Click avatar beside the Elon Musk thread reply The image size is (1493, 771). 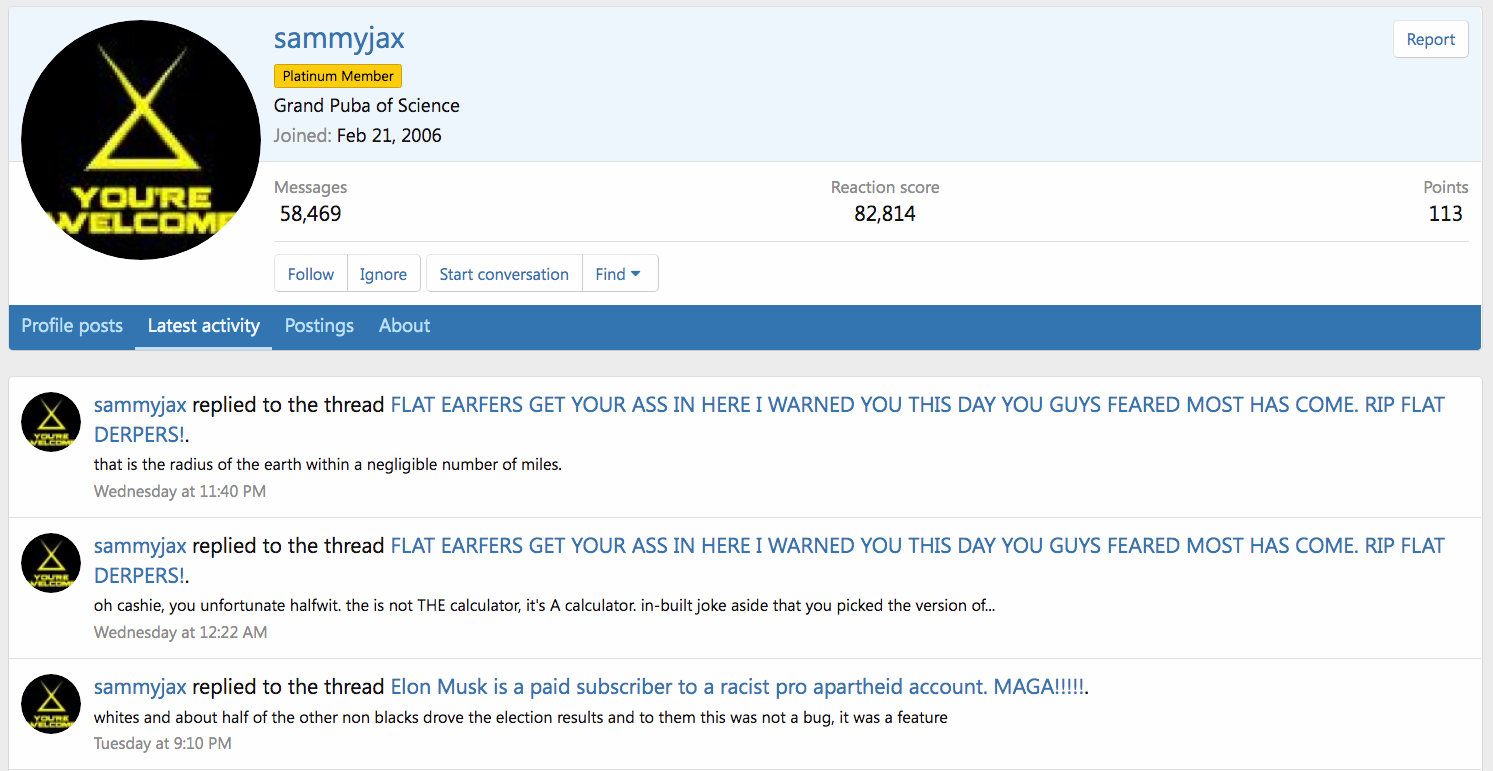pyautogui.click(x=51, y=704)
